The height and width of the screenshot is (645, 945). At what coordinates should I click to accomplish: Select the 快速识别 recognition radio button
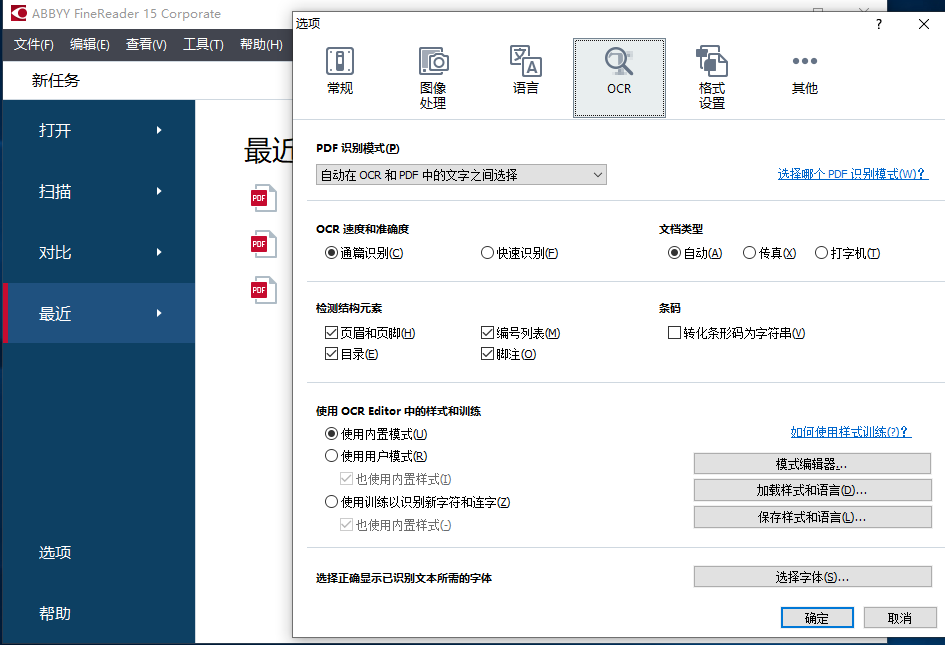click(x=510, y=253)
